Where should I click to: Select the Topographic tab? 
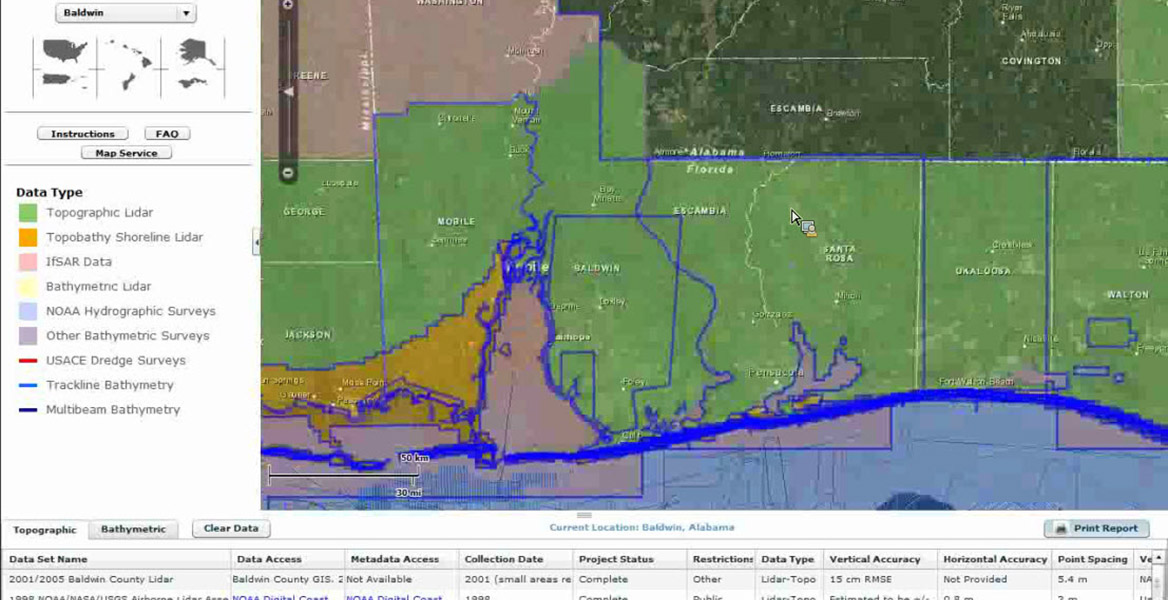[x=44, y=530]
